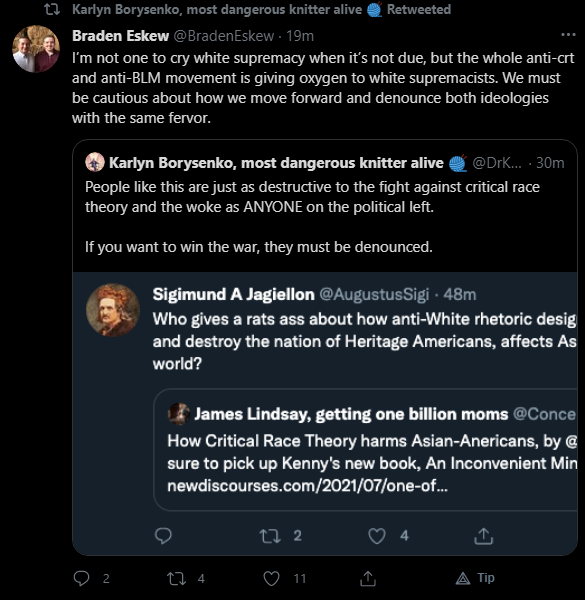The width and height of the screenshot is (585, 600).
Task: Open Karlyn Borysenko's quoted tweet name
Action: coord(276,163)
